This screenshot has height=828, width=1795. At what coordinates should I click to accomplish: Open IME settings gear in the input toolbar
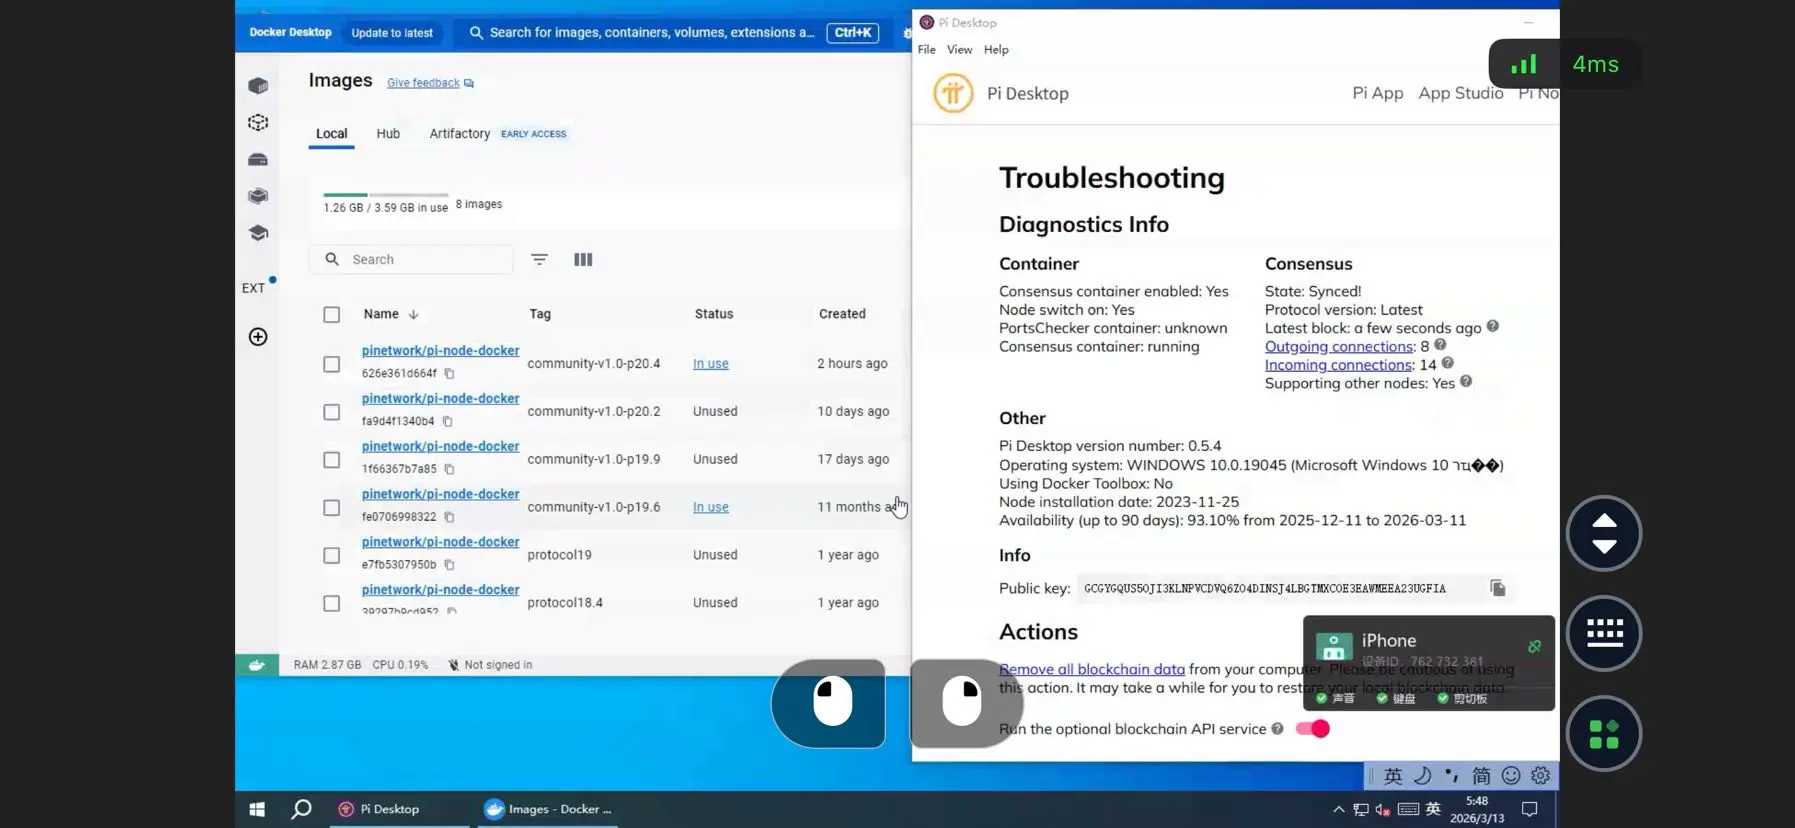(x=1540, y=775)
